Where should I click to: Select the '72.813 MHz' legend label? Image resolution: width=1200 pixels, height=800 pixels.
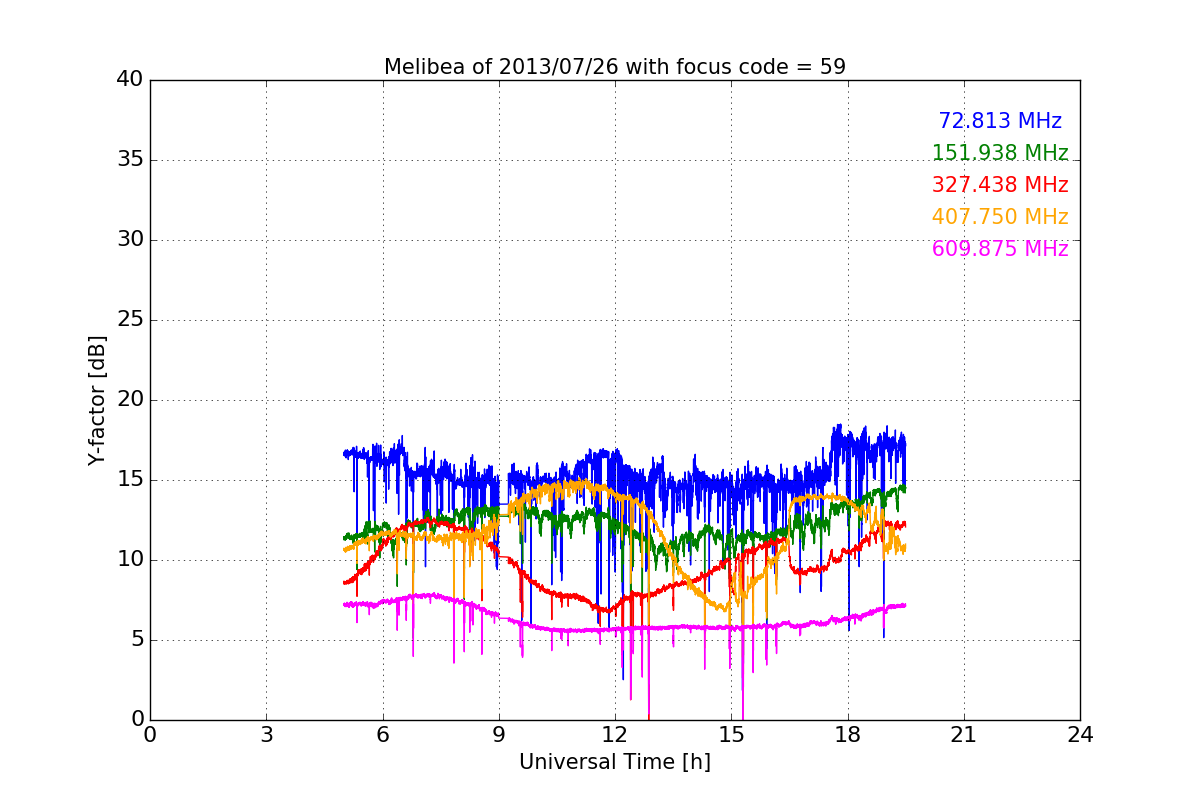pyautogui.click(x=1000, y=121)
